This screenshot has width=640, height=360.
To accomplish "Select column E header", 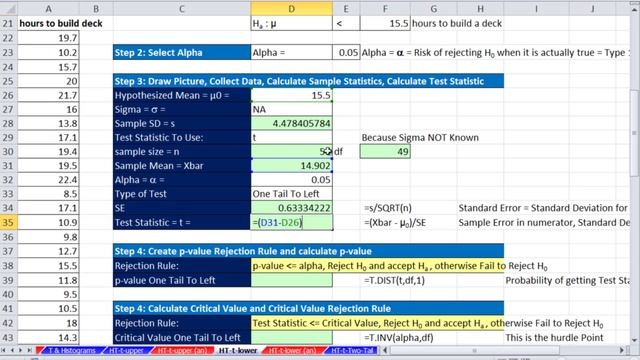I will click(x=346, y=9).
